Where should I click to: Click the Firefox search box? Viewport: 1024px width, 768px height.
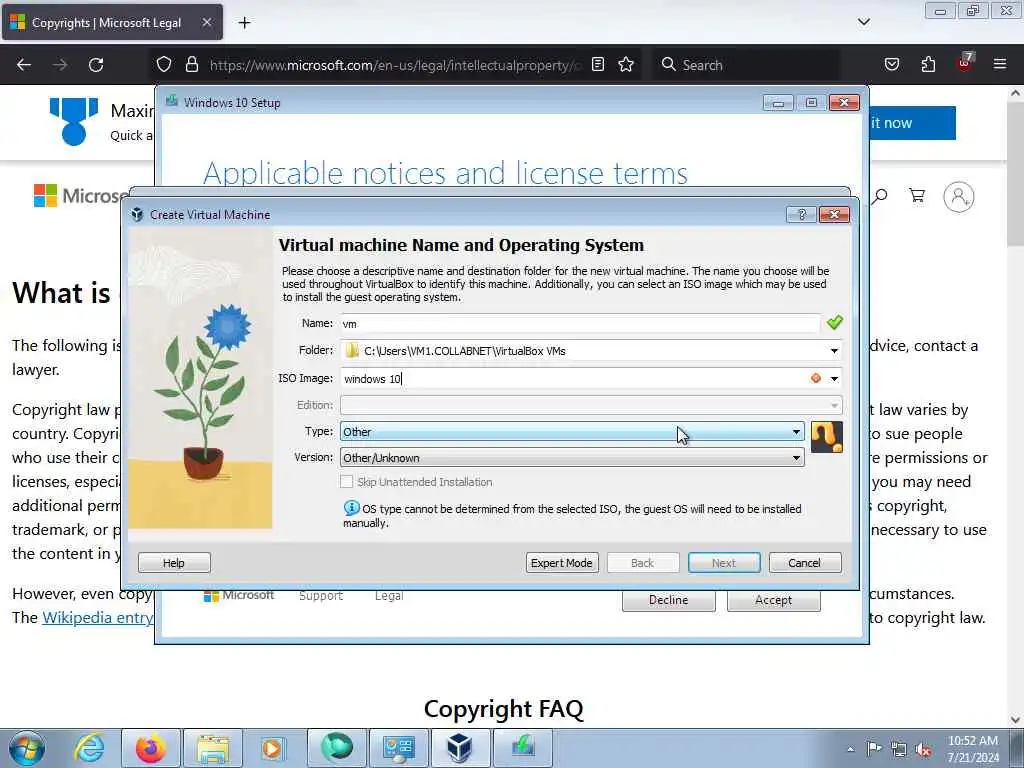click(746, 65)
